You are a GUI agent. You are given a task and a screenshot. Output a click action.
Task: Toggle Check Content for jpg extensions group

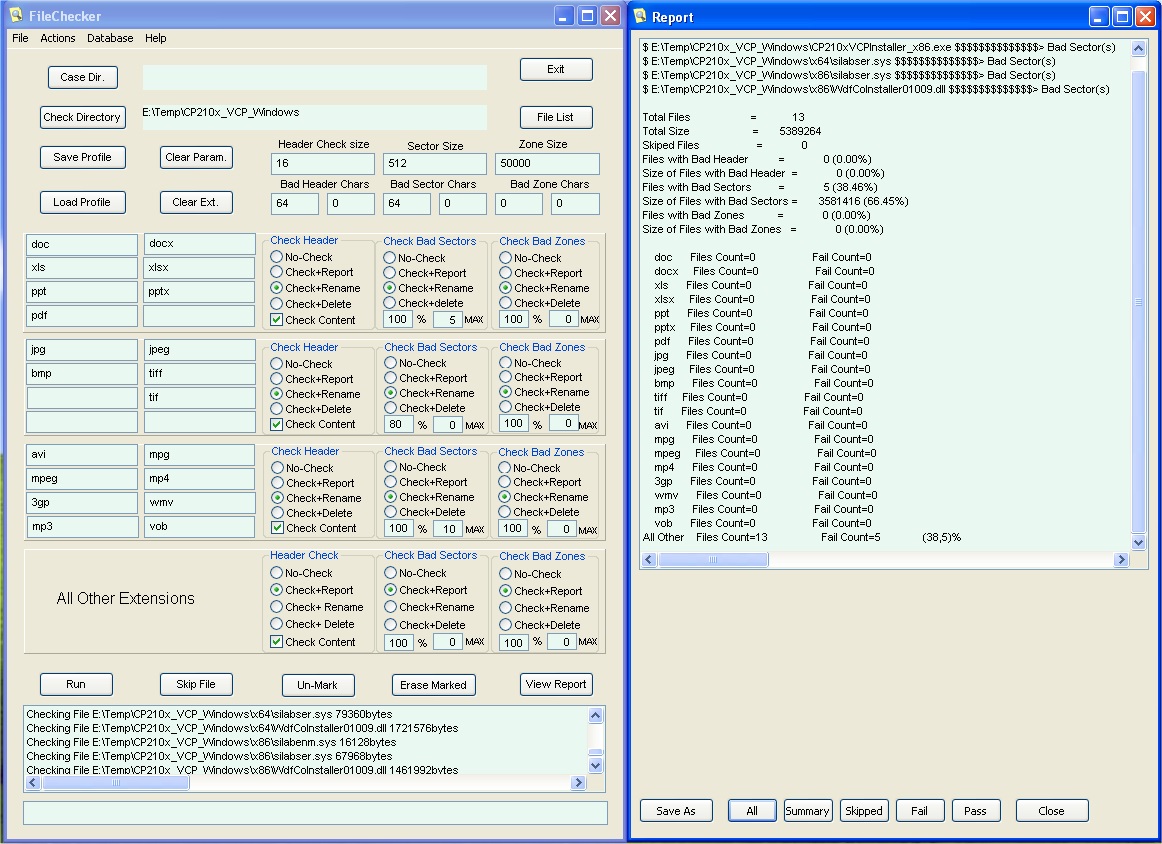[276, 425]
